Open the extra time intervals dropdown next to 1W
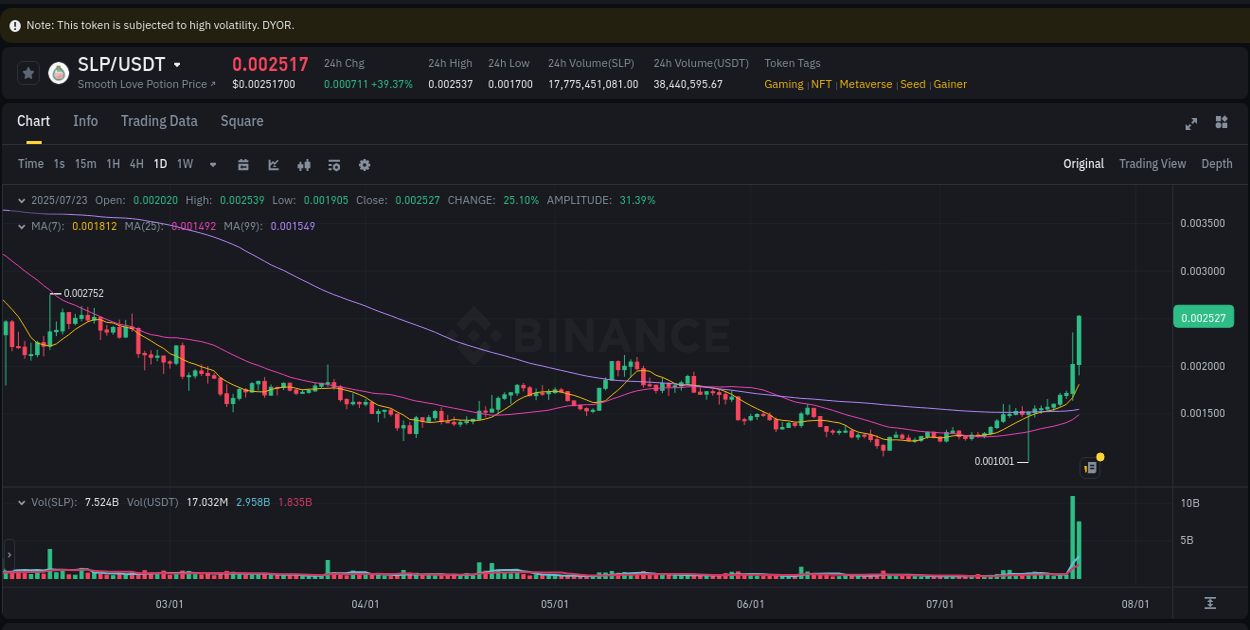Screen dimensions: 1250x630 pos(211,164)
